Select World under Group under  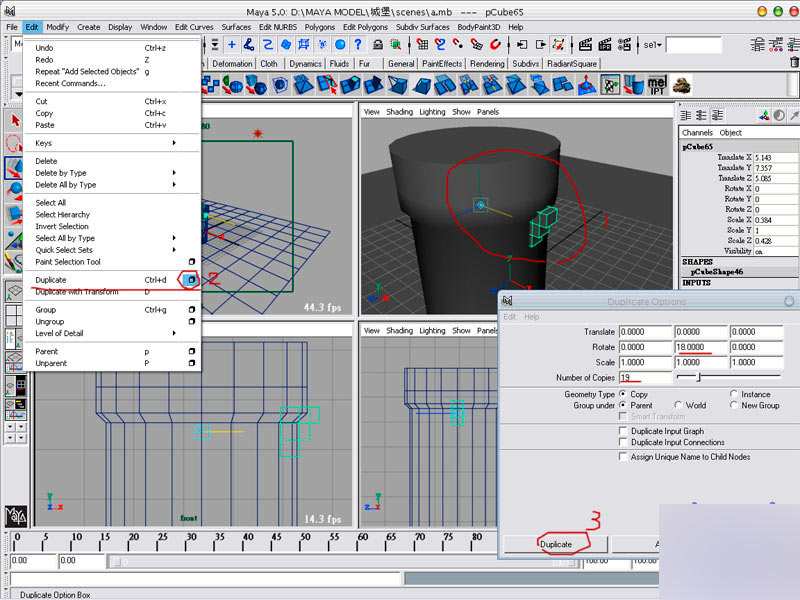click(x=678, y=405)
